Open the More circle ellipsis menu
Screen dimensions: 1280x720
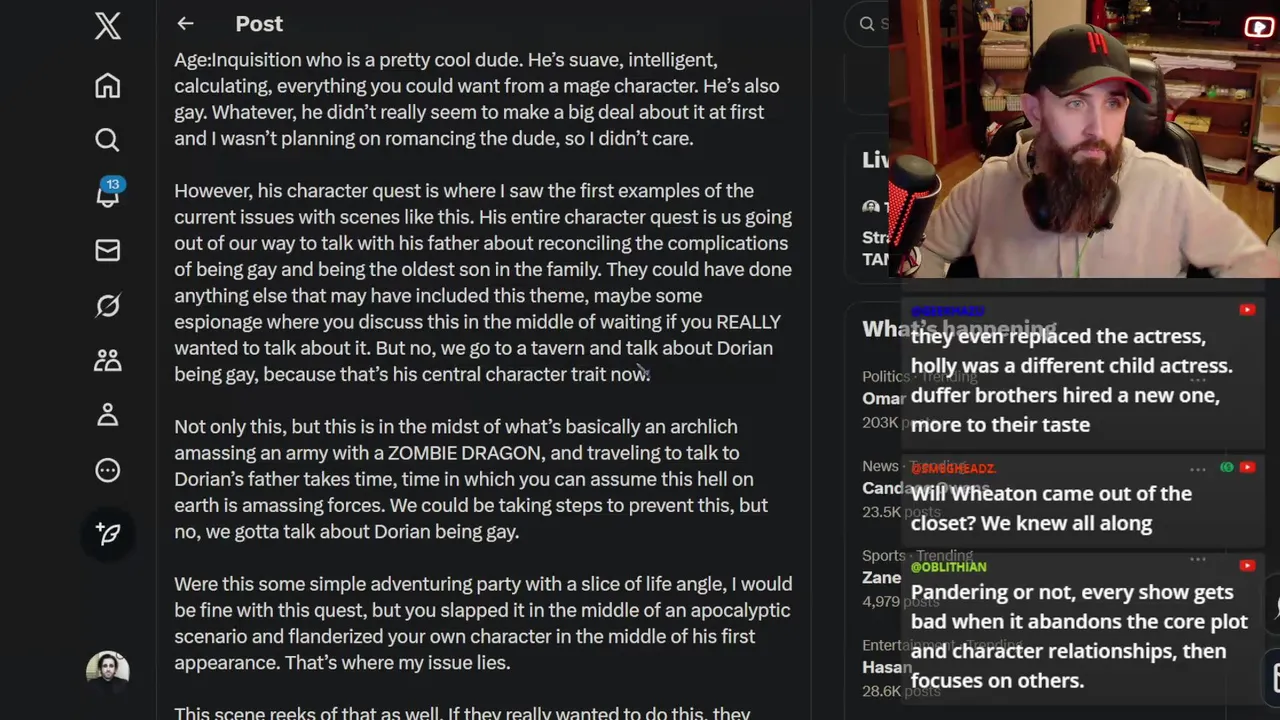(107, 470)
